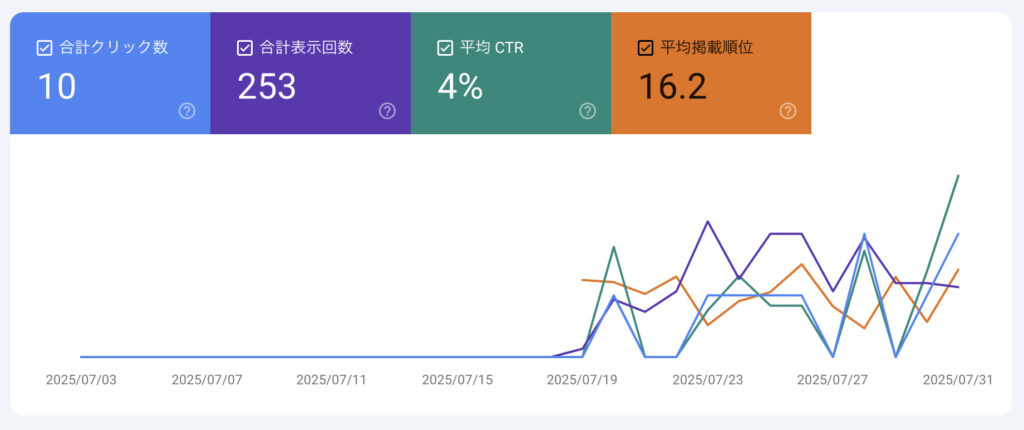This screenshot has height=430, width=1024.
Task: Click the average position value 16.2
Action: [672, 87]
